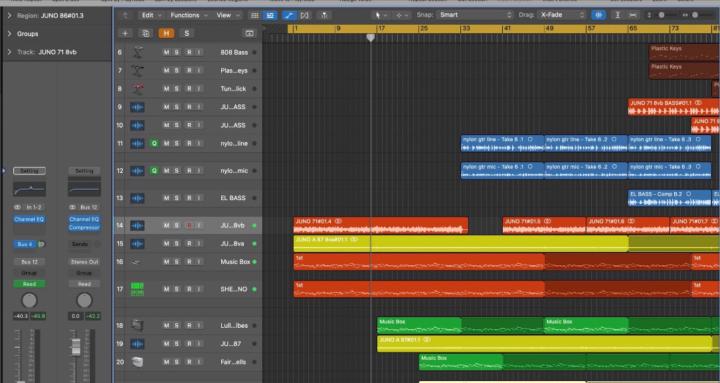The image size is (720, 383).
Task: Click the duplicate track icon
Action: [x=146, y=34]
